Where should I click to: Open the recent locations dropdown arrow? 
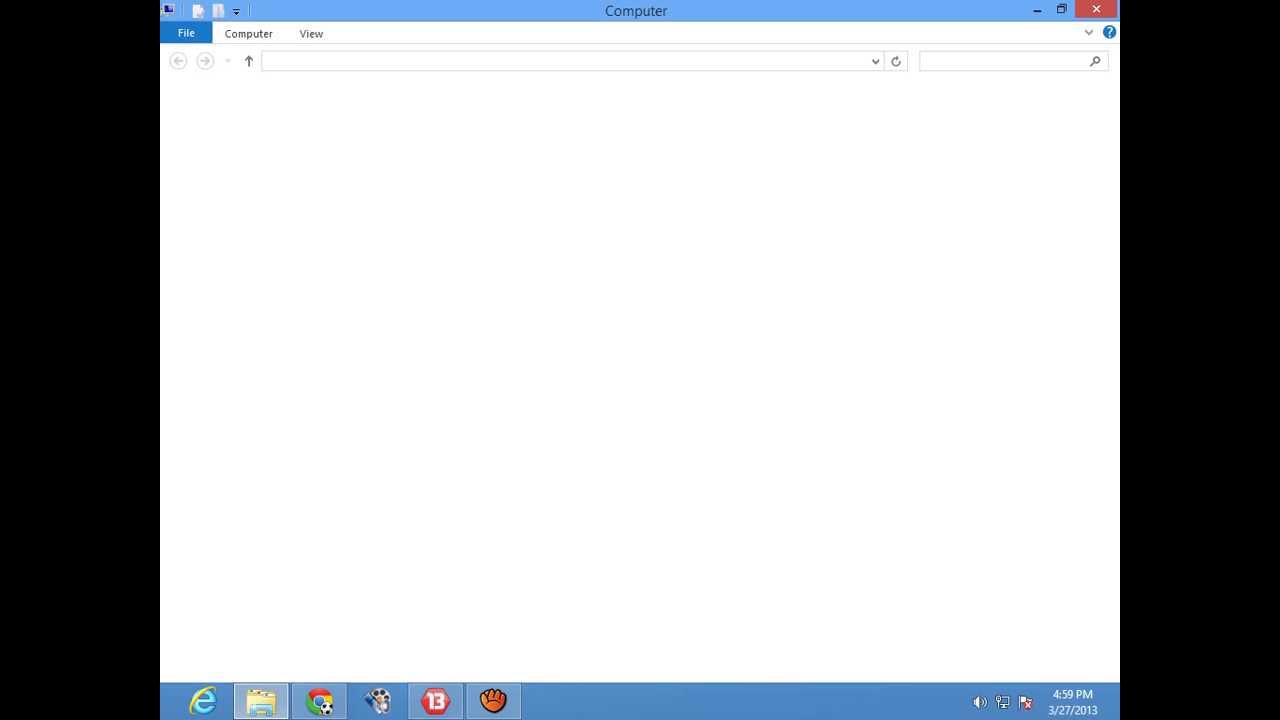228,61
